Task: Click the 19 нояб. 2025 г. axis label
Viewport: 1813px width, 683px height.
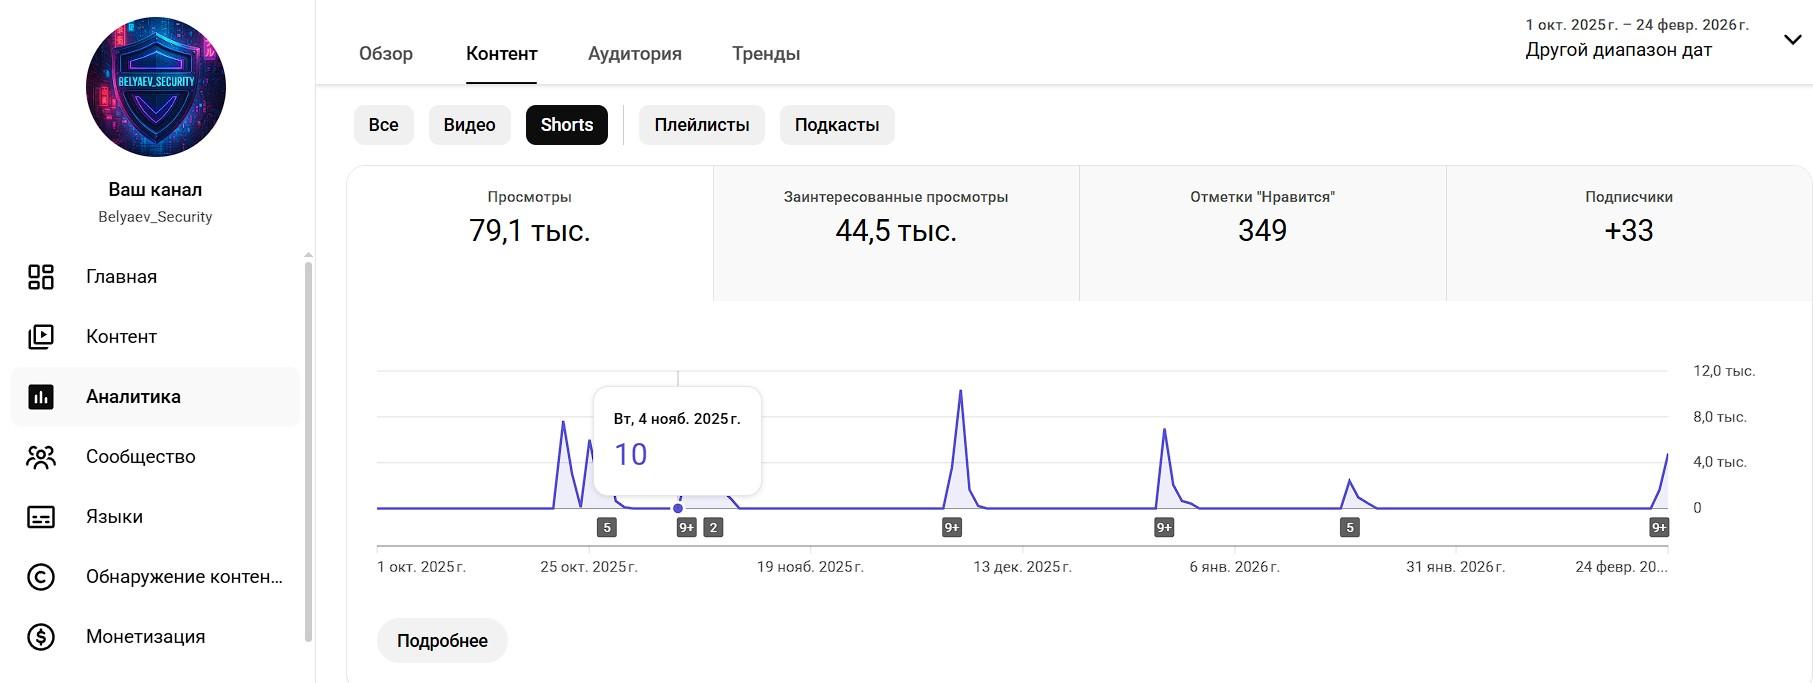Action: [x=810, y=567]
